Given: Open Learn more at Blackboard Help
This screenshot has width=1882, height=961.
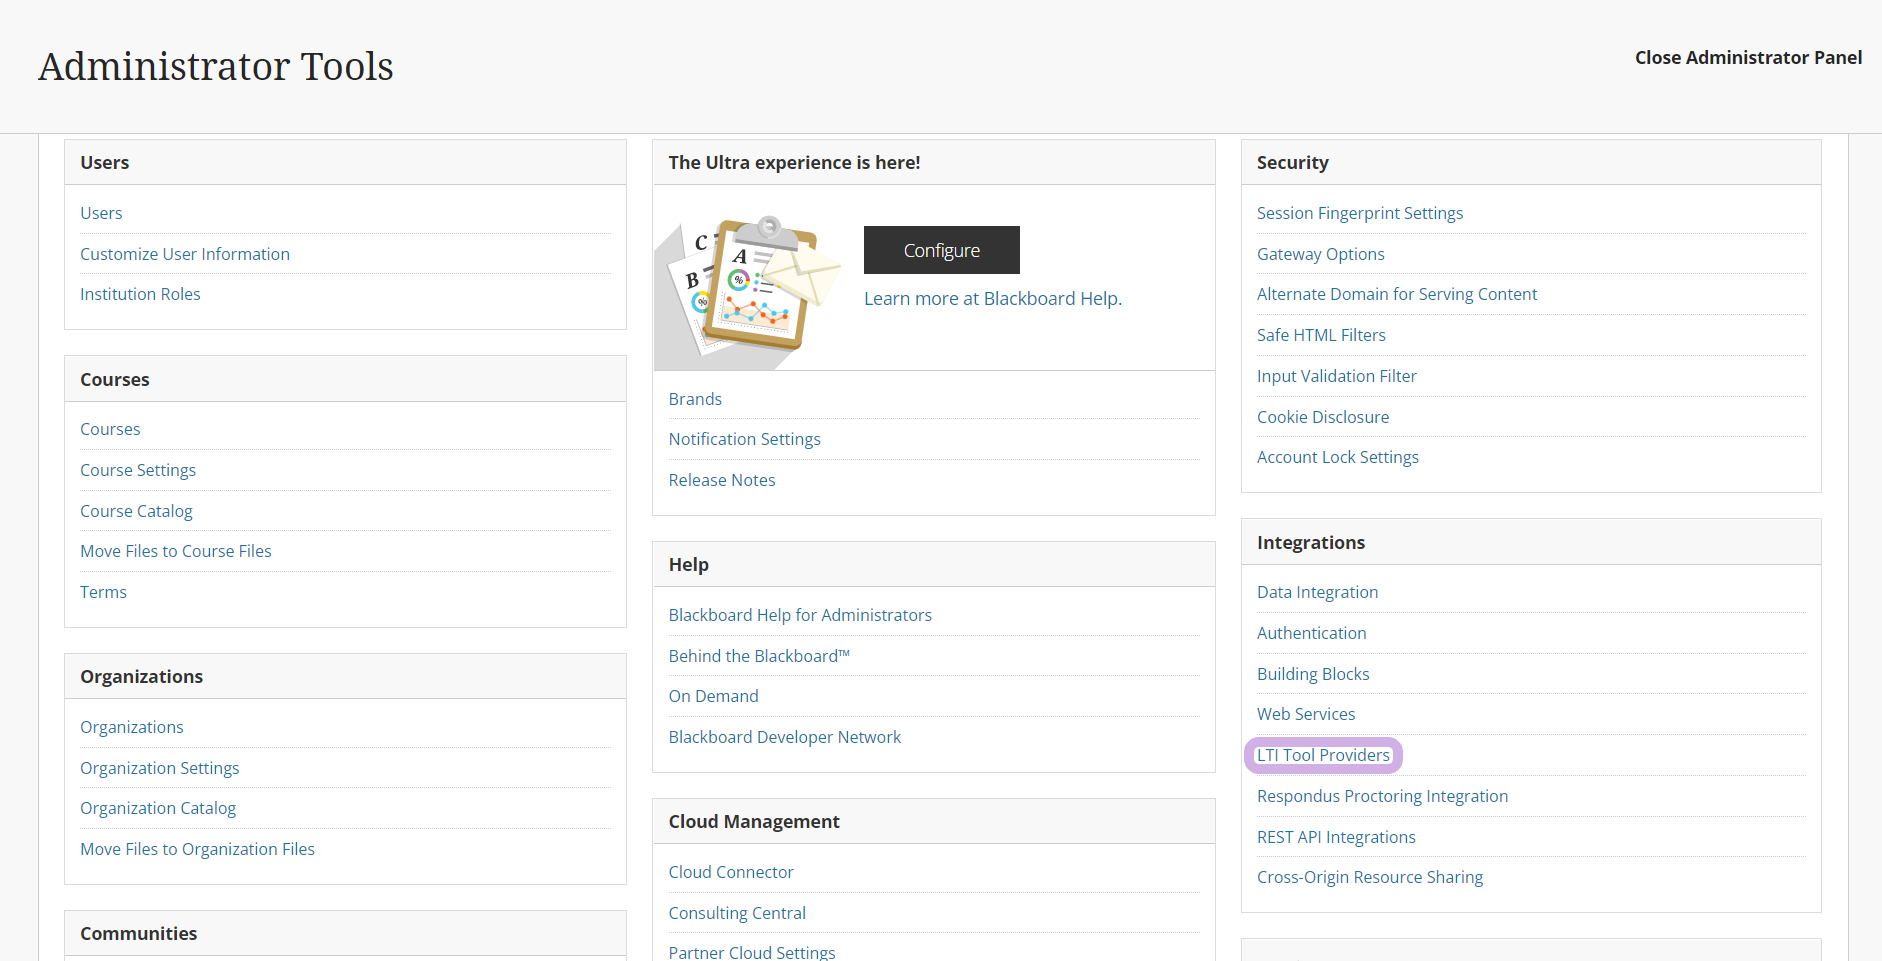Looking at the screenshot, I should (992, 299).
